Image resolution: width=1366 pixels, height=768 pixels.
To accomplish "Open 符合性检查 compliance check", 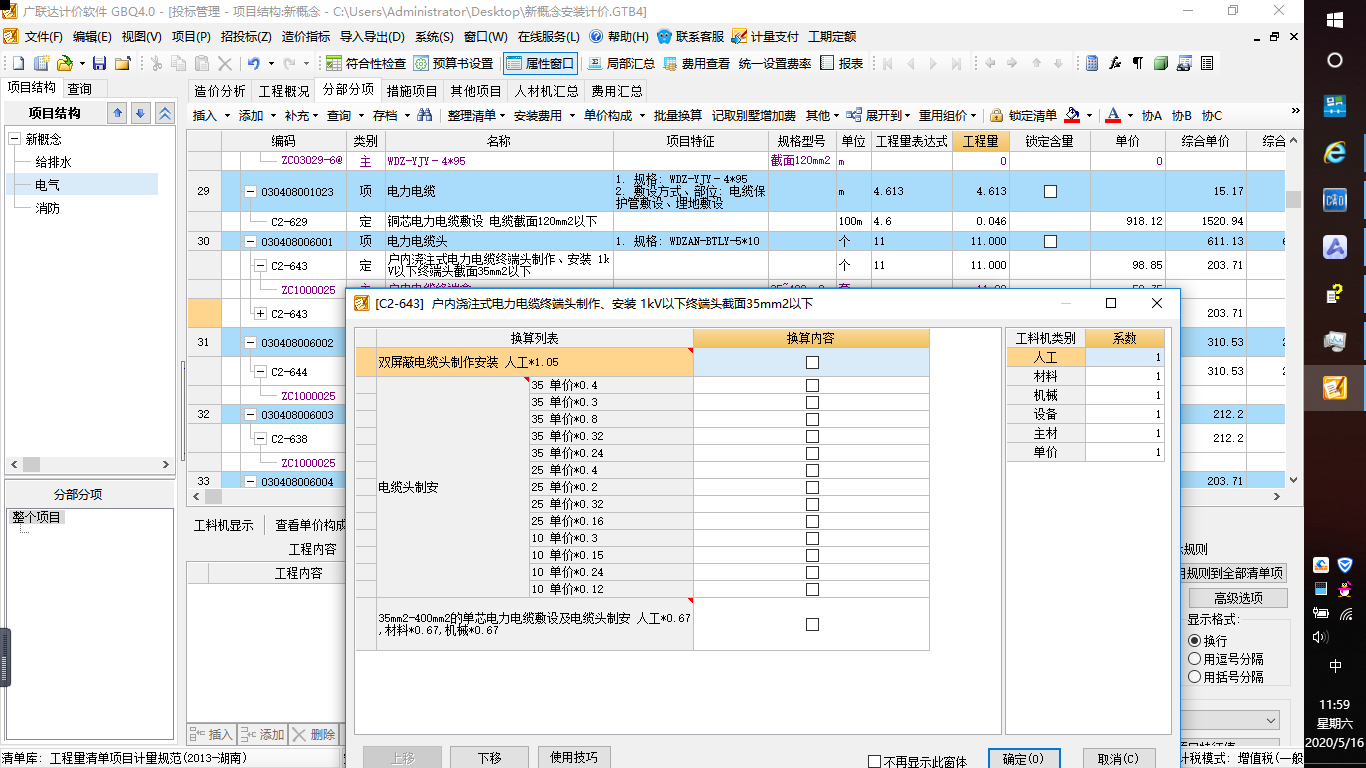I will coord(367,63).
